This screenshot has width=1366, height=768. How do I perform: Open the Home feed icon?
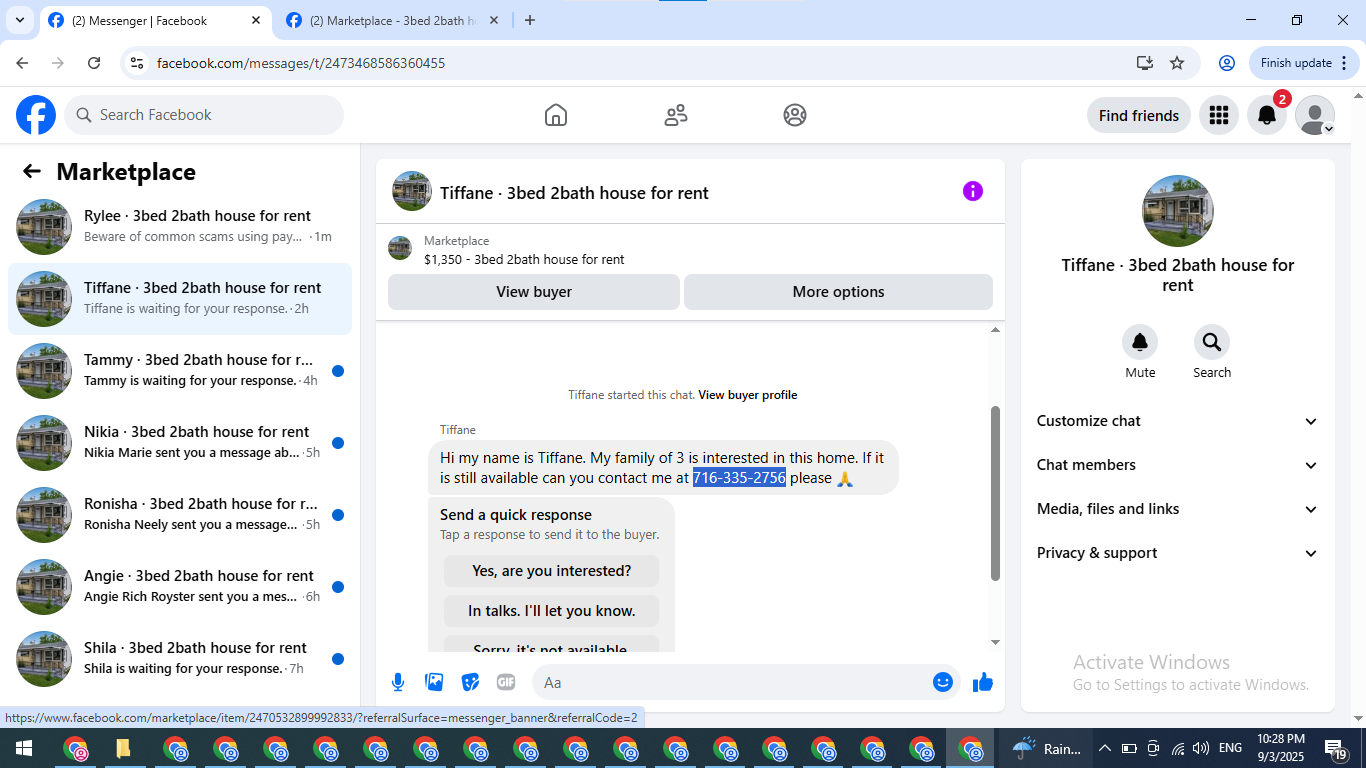click(556, 115)
